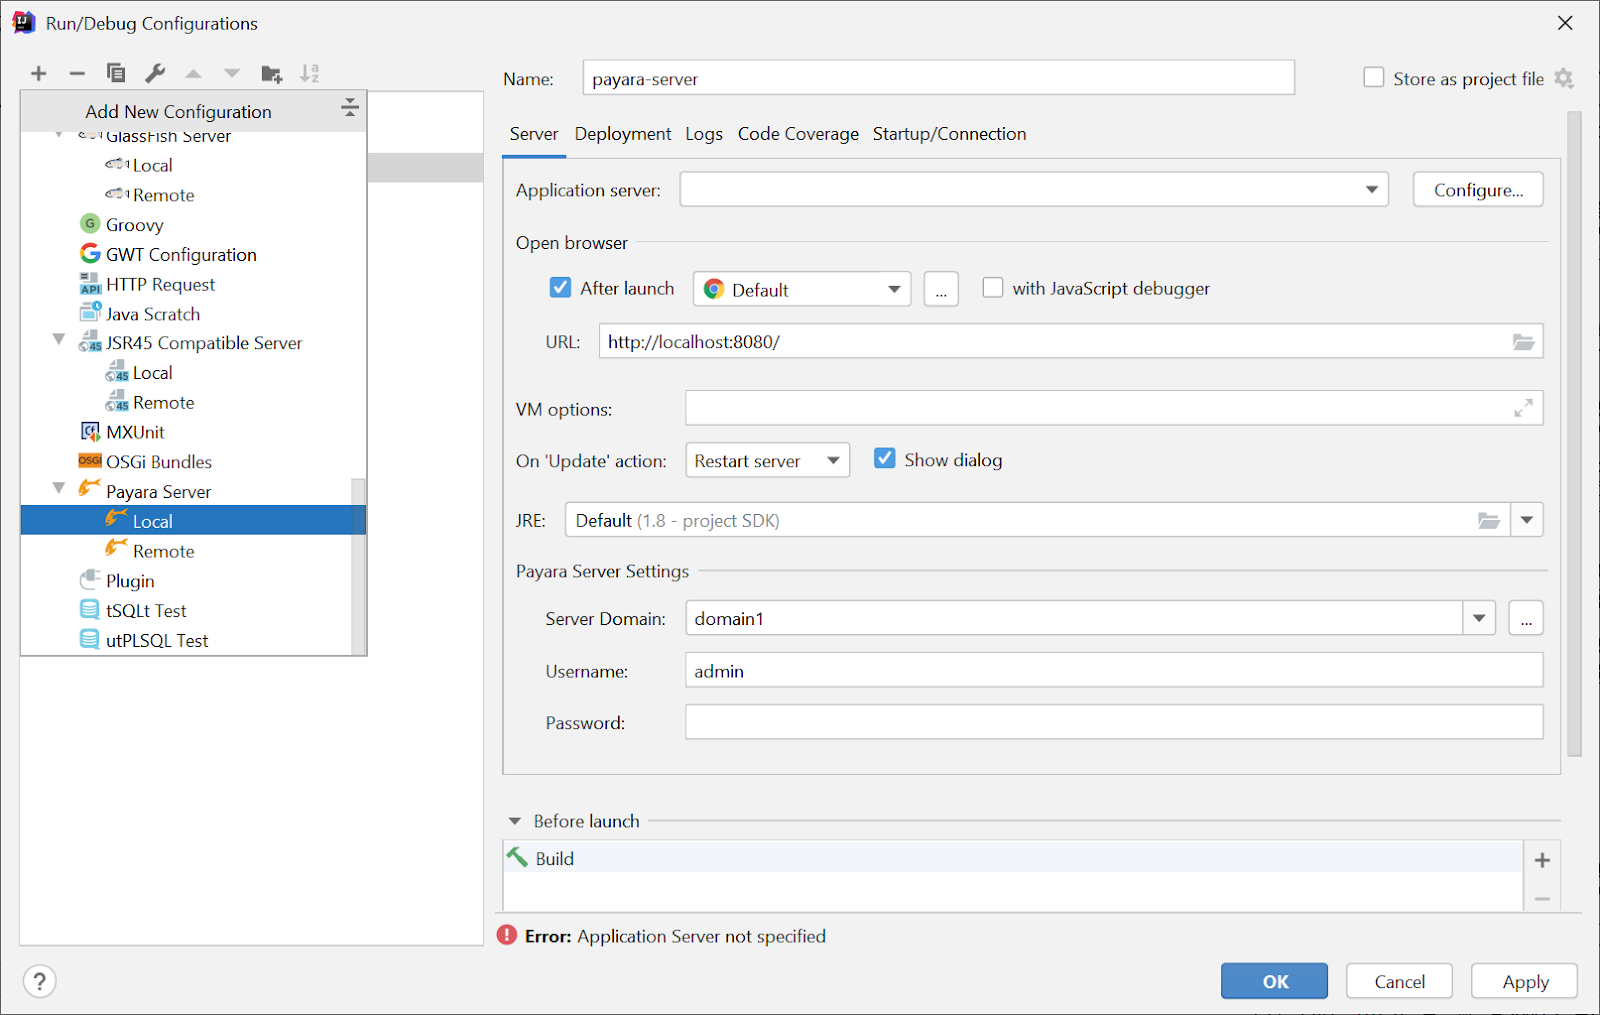Screen dimensions: 1600x1015
Task: Open the On Update action dropdown
Action: point(832,460)
